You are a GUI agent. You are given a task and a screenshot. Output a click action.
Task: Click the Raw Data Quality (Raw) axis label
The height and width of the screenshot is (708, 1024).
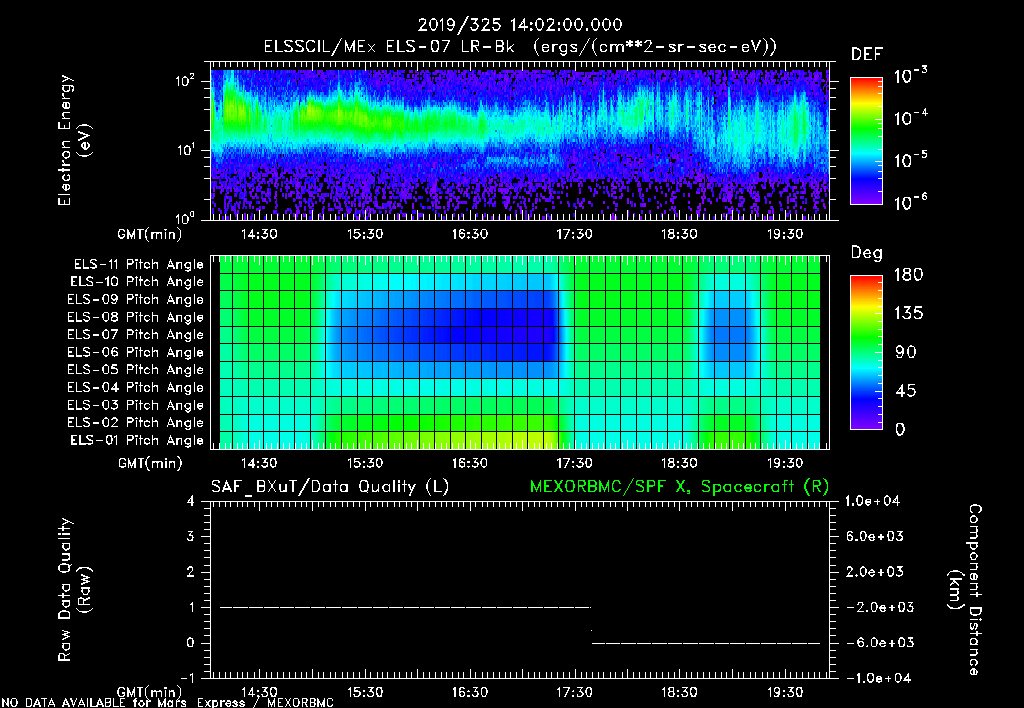pos(74,590)
